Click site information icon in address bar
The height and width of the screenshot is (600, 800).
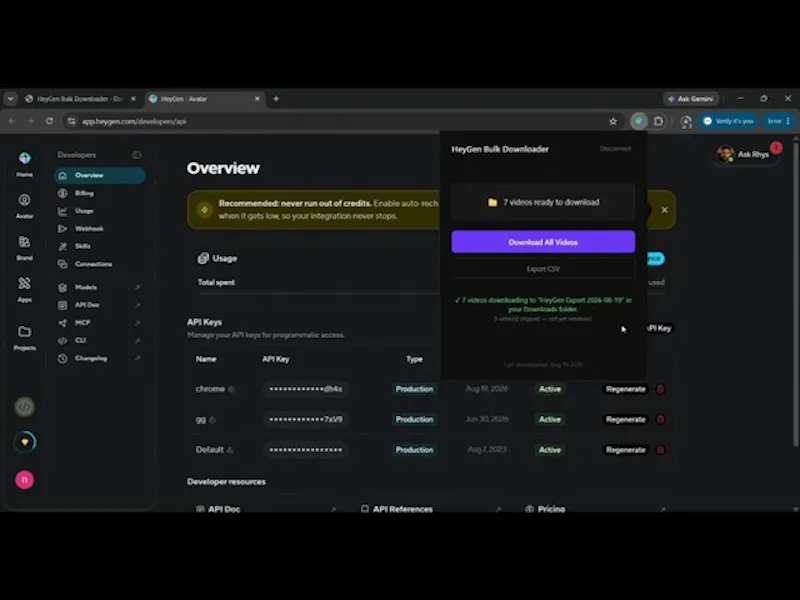coord(71,121)
